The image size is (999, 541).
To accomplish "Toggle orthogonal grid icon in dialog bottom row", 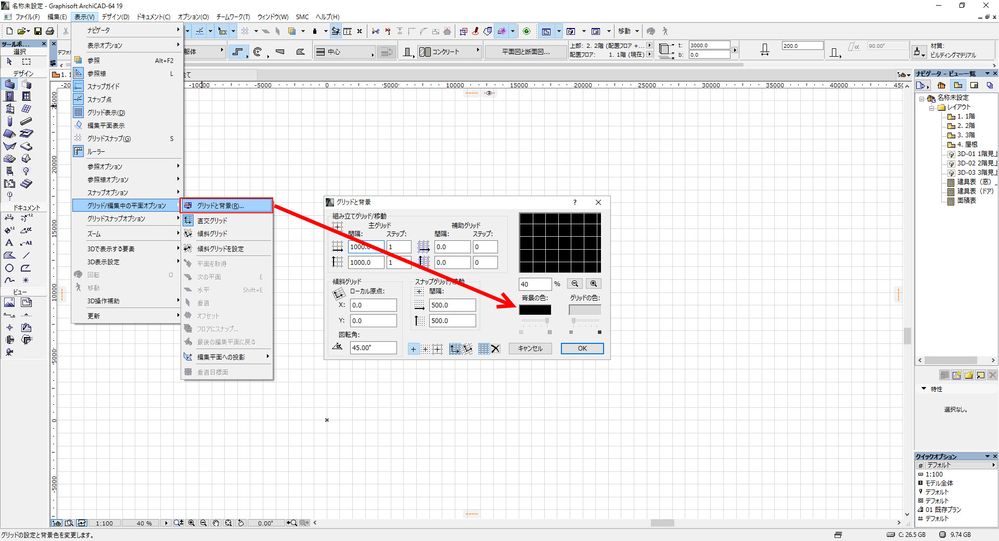I will point(455,349).
